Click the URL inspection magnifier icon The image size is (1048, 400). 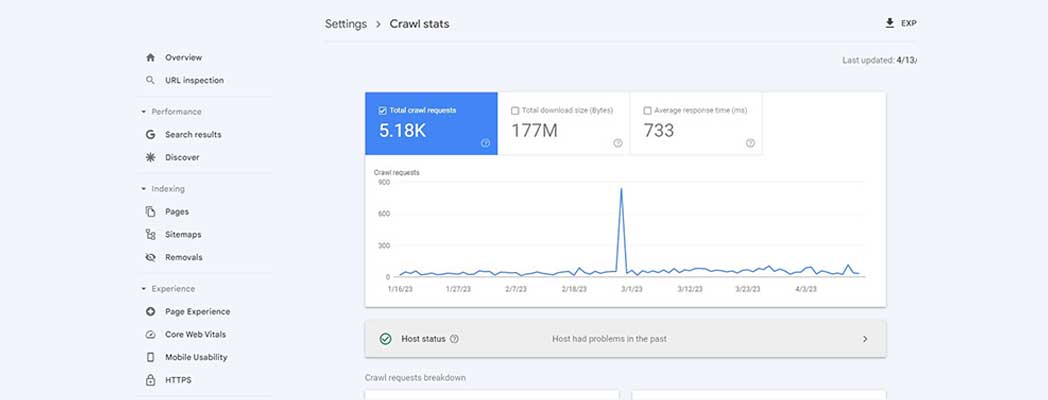150,80
